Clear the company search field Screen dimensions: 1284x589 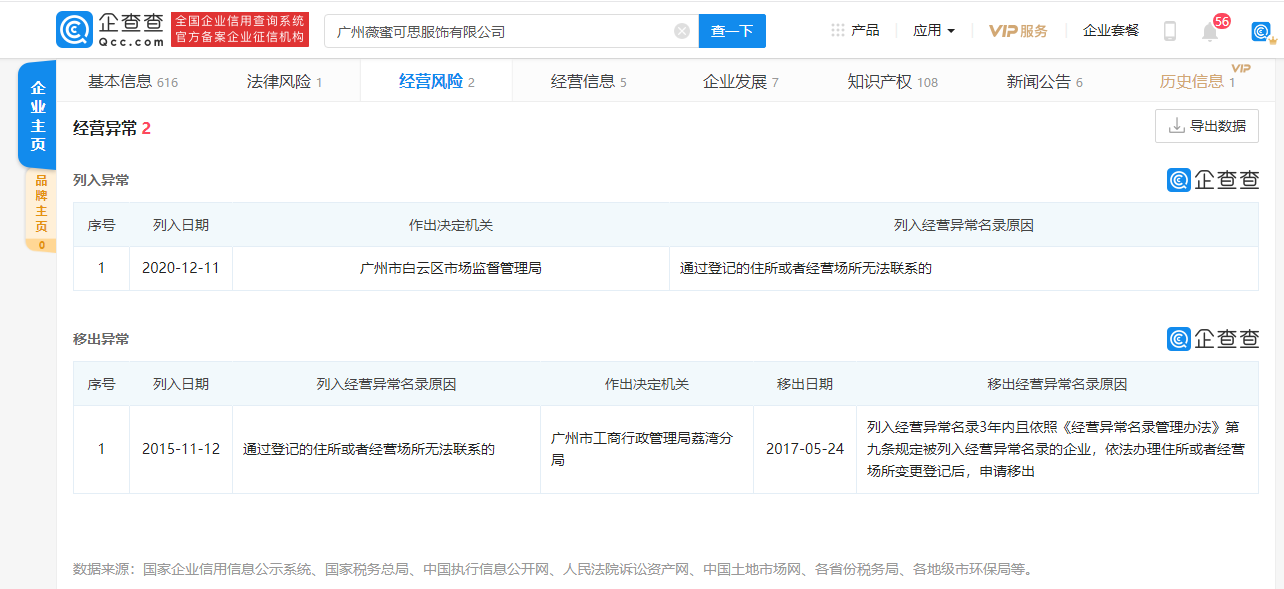pos(682,31)
